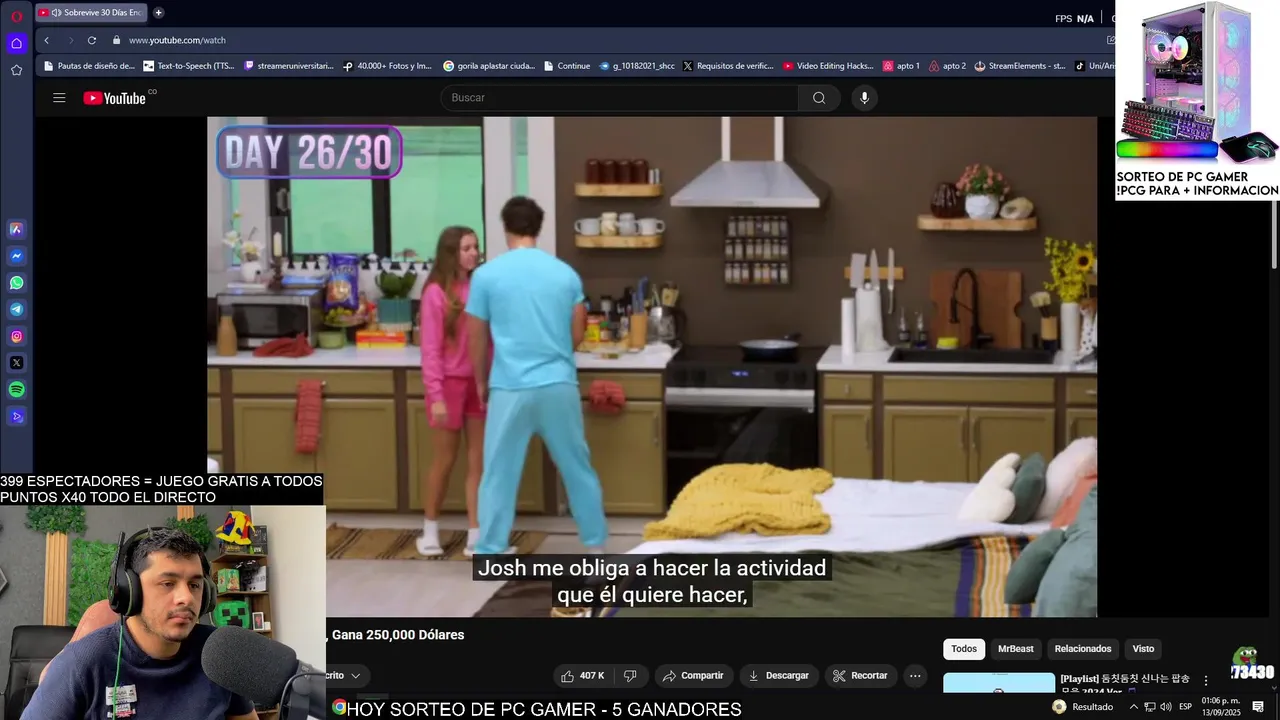Start voice search with microphone
Viewport: 1280px width, 720px height.
pyautogui.click(x=865, y=98)
